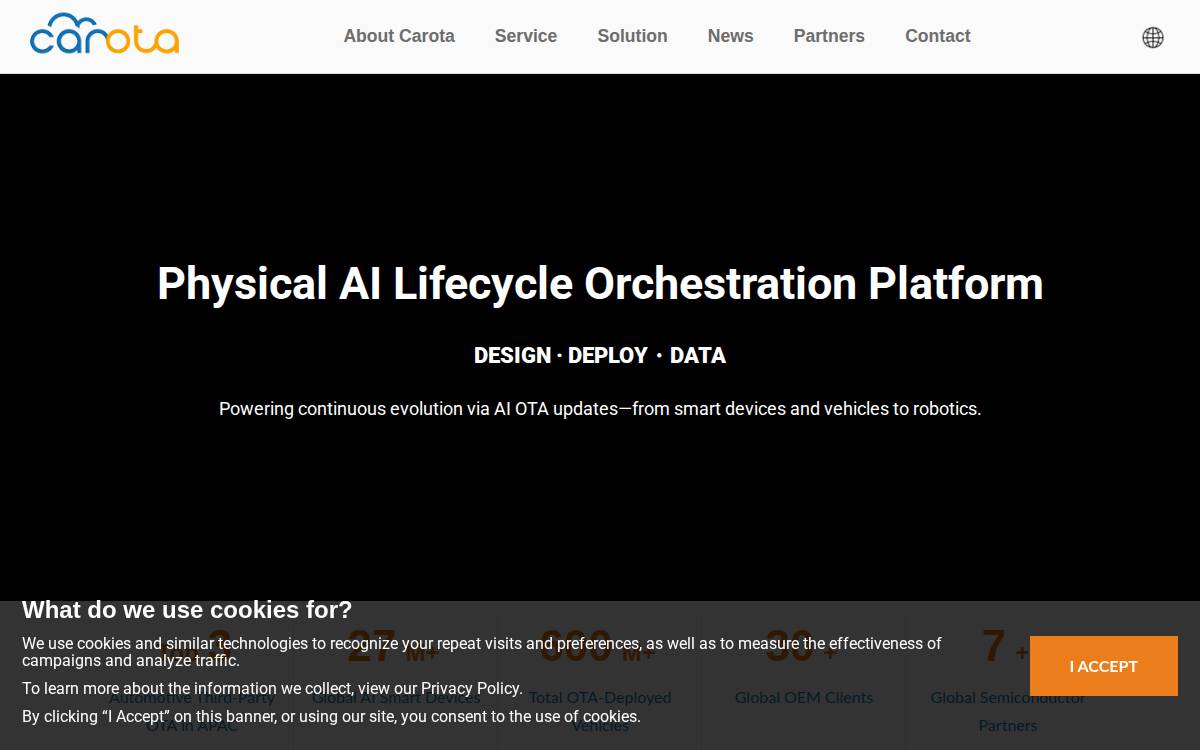Click the 'We use cookies and similar technologies' paragraph
The width and height of the screenshot is (1200, 750).
(x=482, y=652)
